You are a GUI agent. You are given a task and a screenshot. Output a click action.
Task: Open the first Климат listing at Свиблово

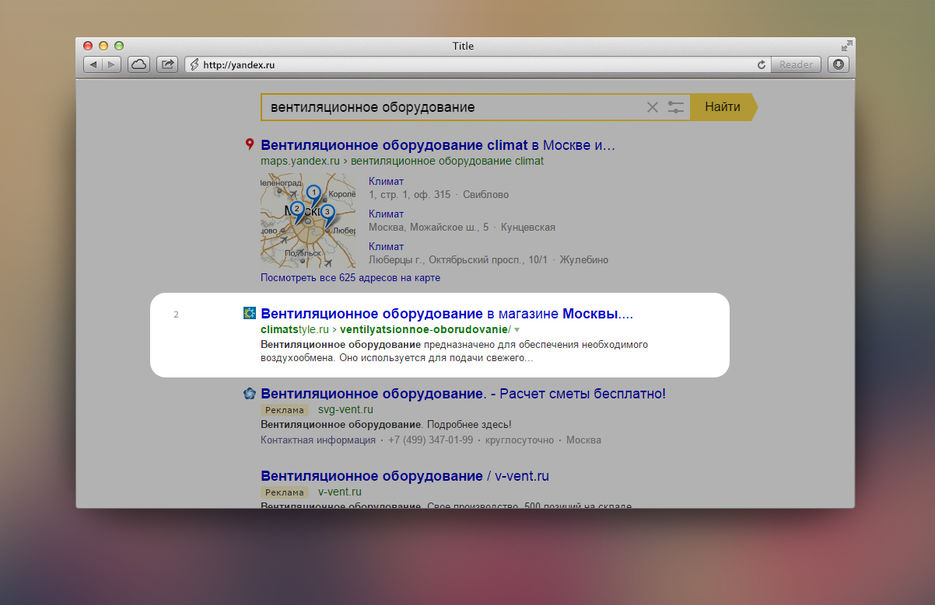[386, 181]
